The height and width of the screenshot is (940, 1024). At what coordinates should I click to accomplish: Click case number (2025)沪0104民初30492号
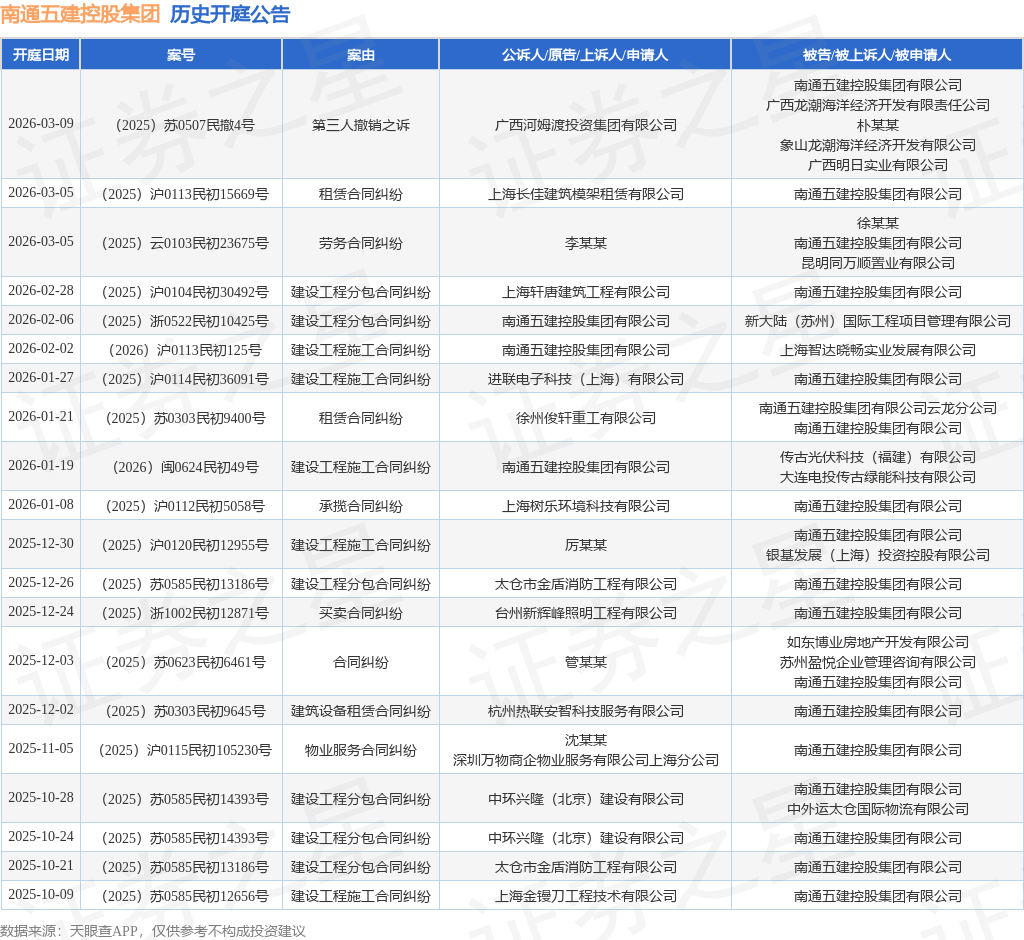click(x=185, y=292)
